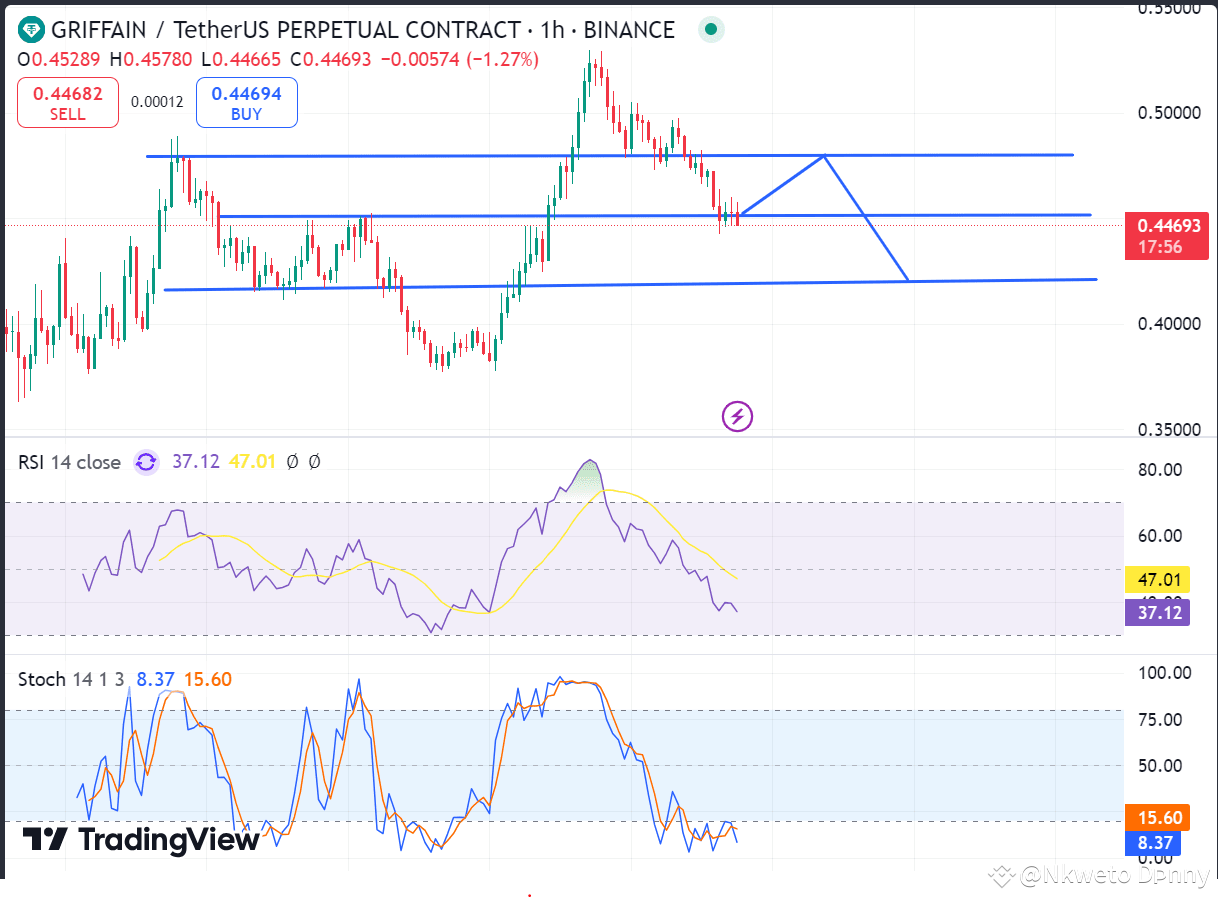Click the GRIFFAIN coin logo icon
The height and width of the screenshot is (897, 1218).
click(30, 29)
